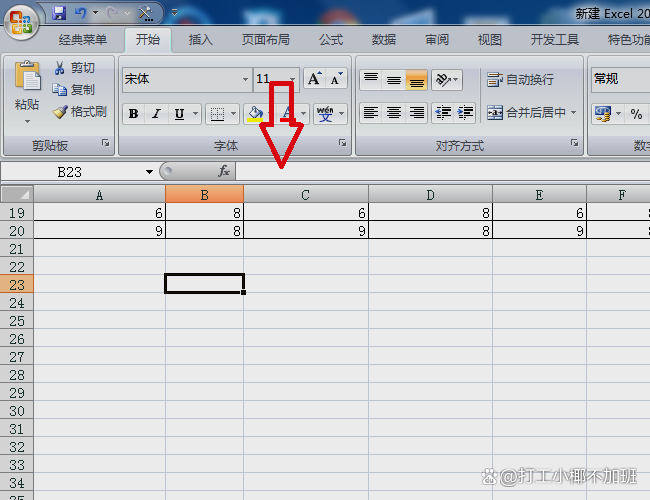Open the undo history dropdown arrow

click(x=95, y=13)
